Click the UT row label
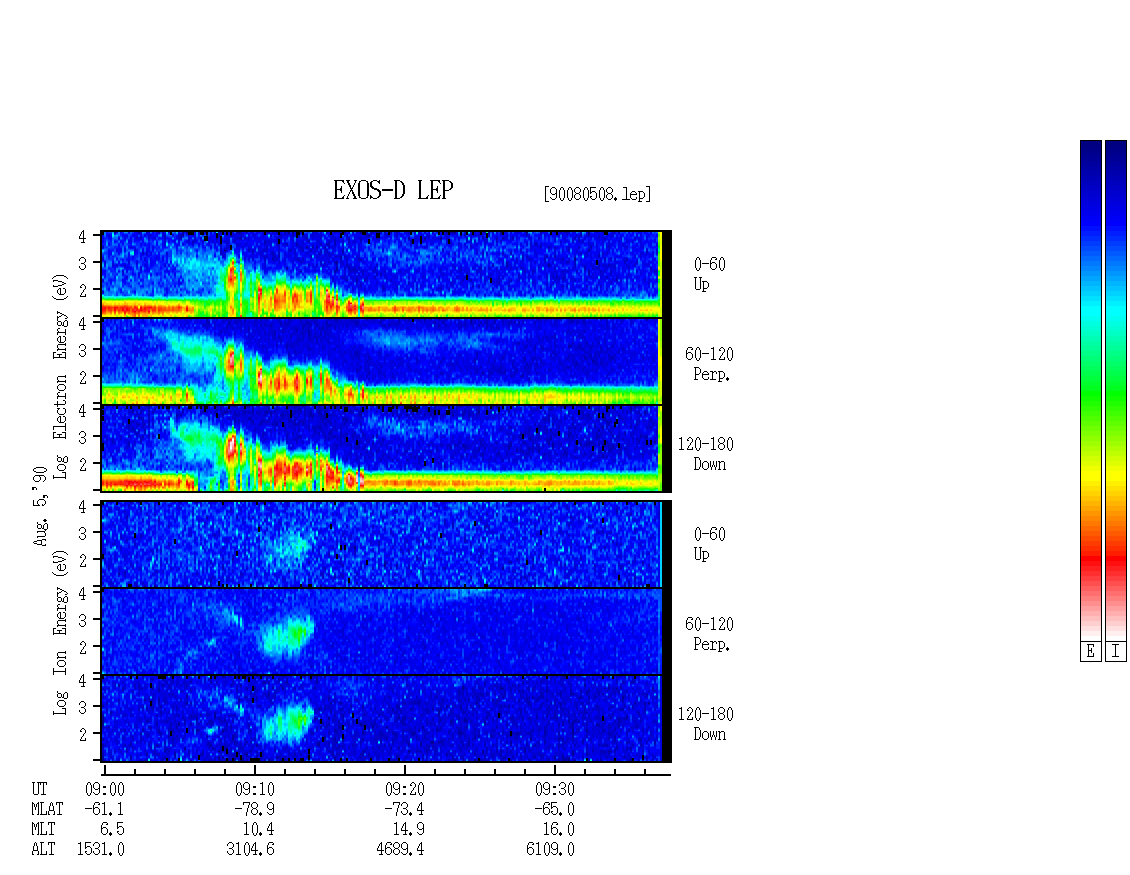 click(40, 789)
